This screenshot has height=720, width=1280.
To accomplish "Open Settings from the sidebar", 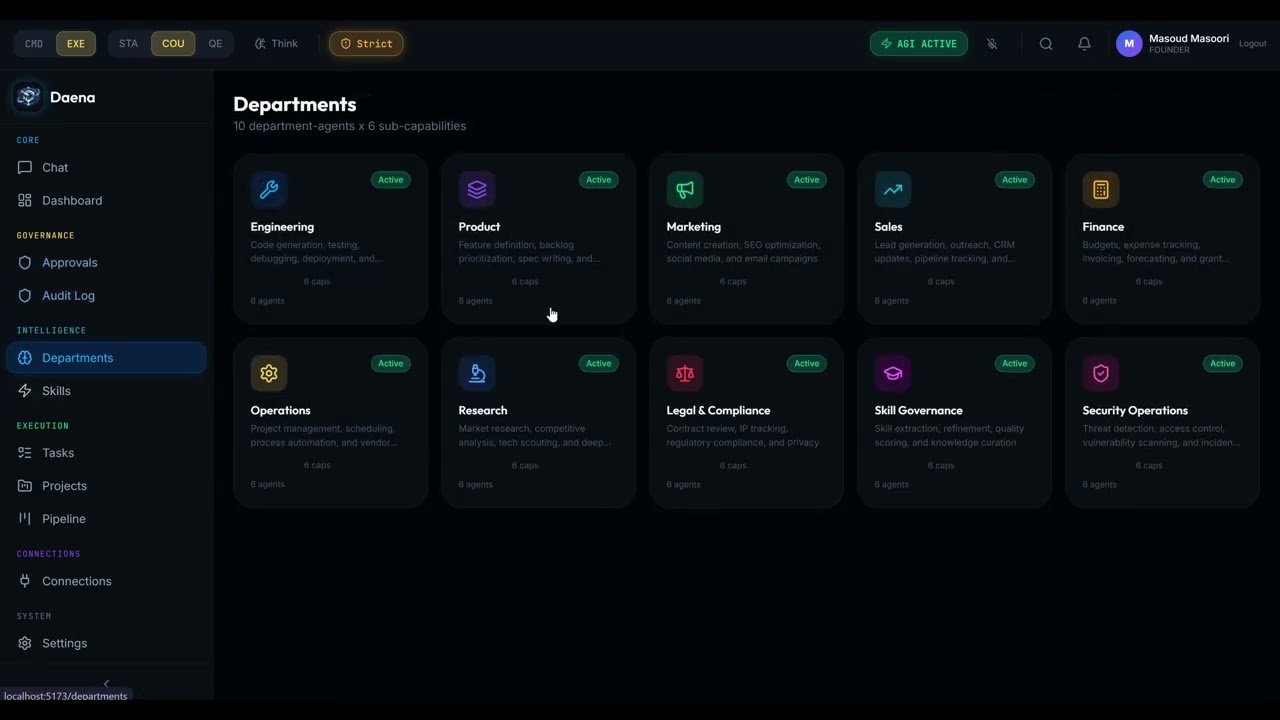I will tap(106, 643).
